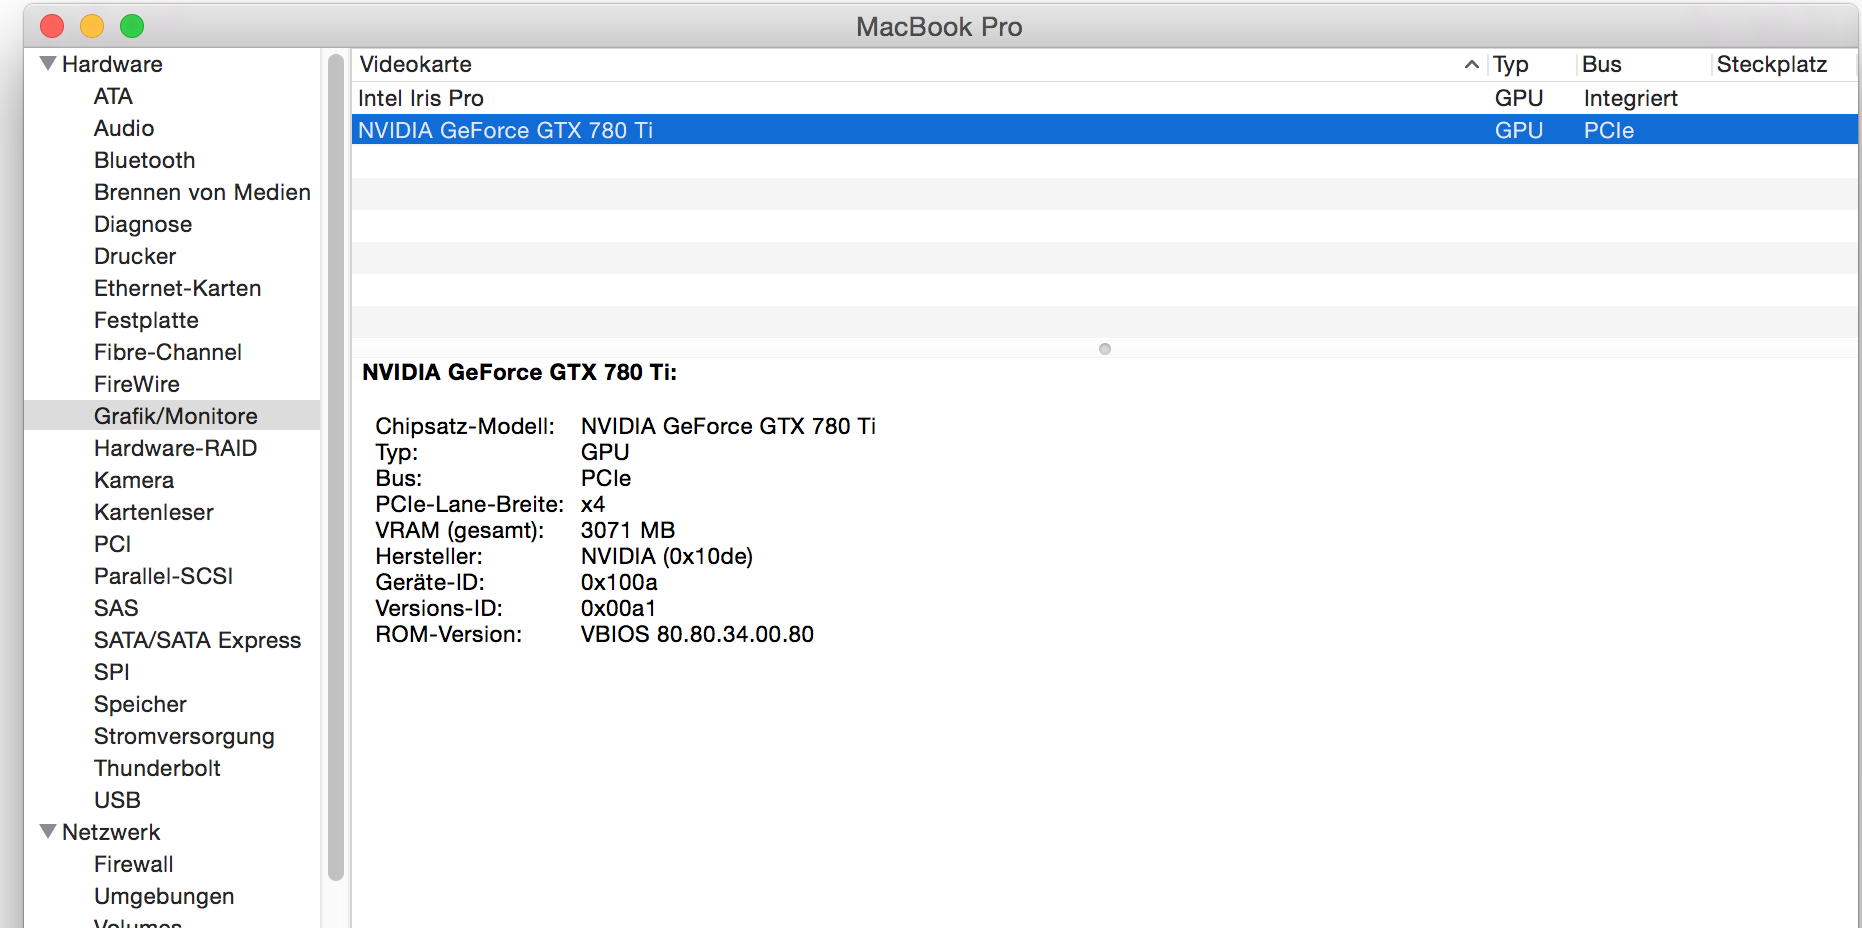Click the PCIe-Lane-Breite value x4

tap(593, 504)
